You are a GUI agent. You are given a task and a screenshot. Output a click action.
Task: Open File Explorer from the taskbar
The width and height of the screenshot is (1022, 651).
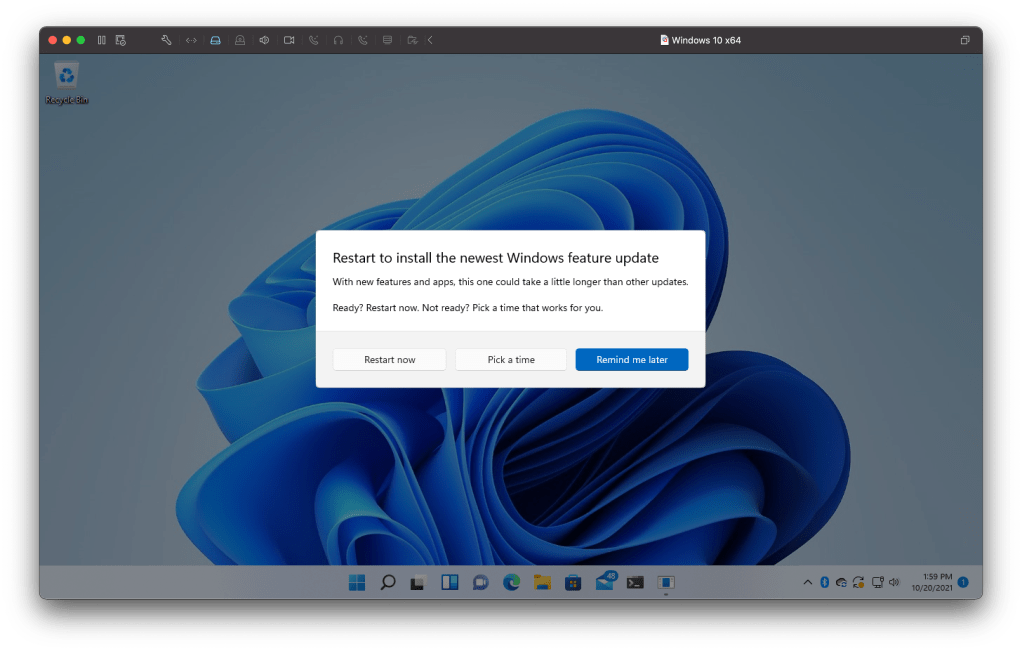coord(542,582)
